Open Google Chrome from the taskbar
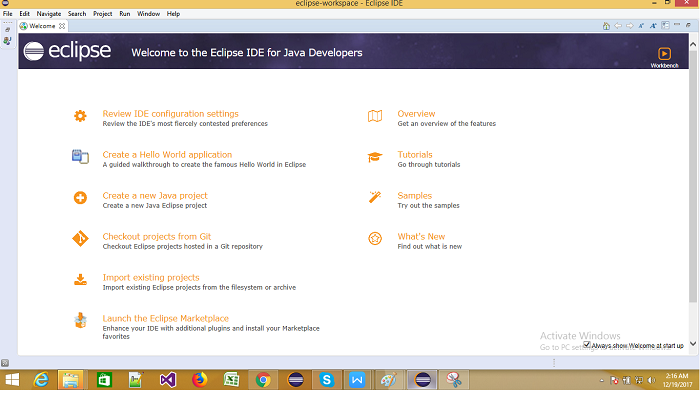 tap(263, 380)
